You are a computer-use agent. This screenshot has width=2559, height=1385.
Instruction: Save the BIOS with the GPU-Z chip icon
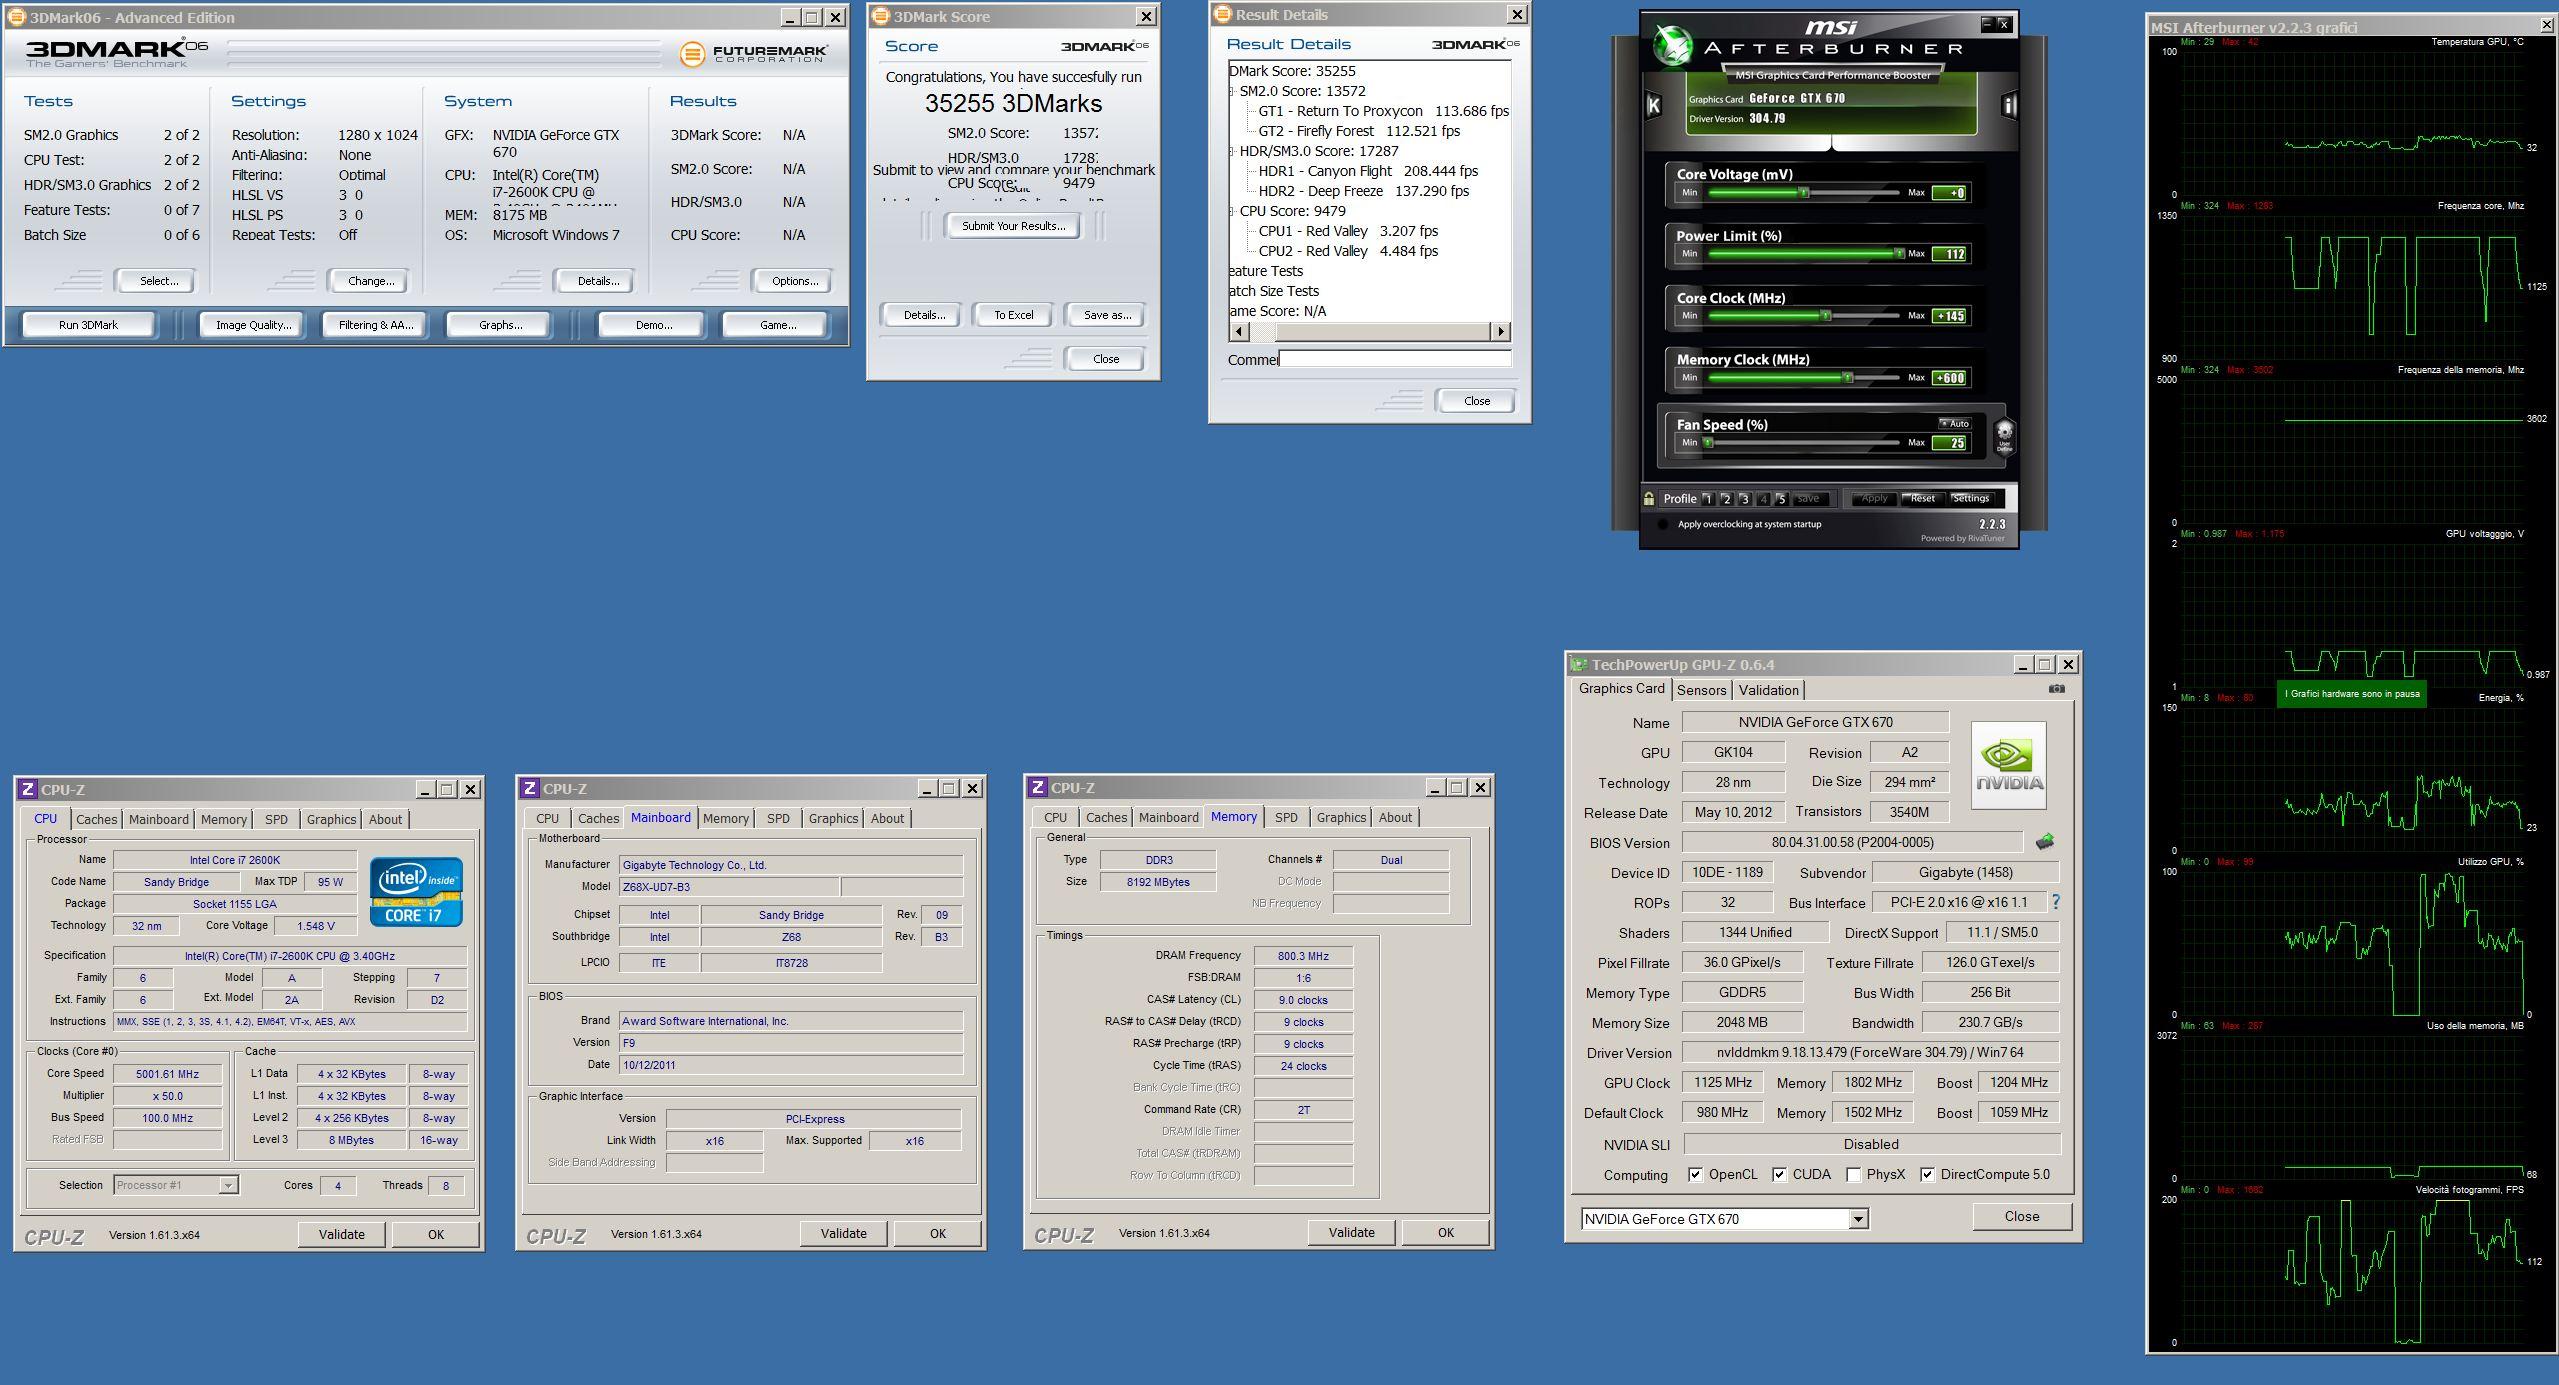pos(2044,842)
